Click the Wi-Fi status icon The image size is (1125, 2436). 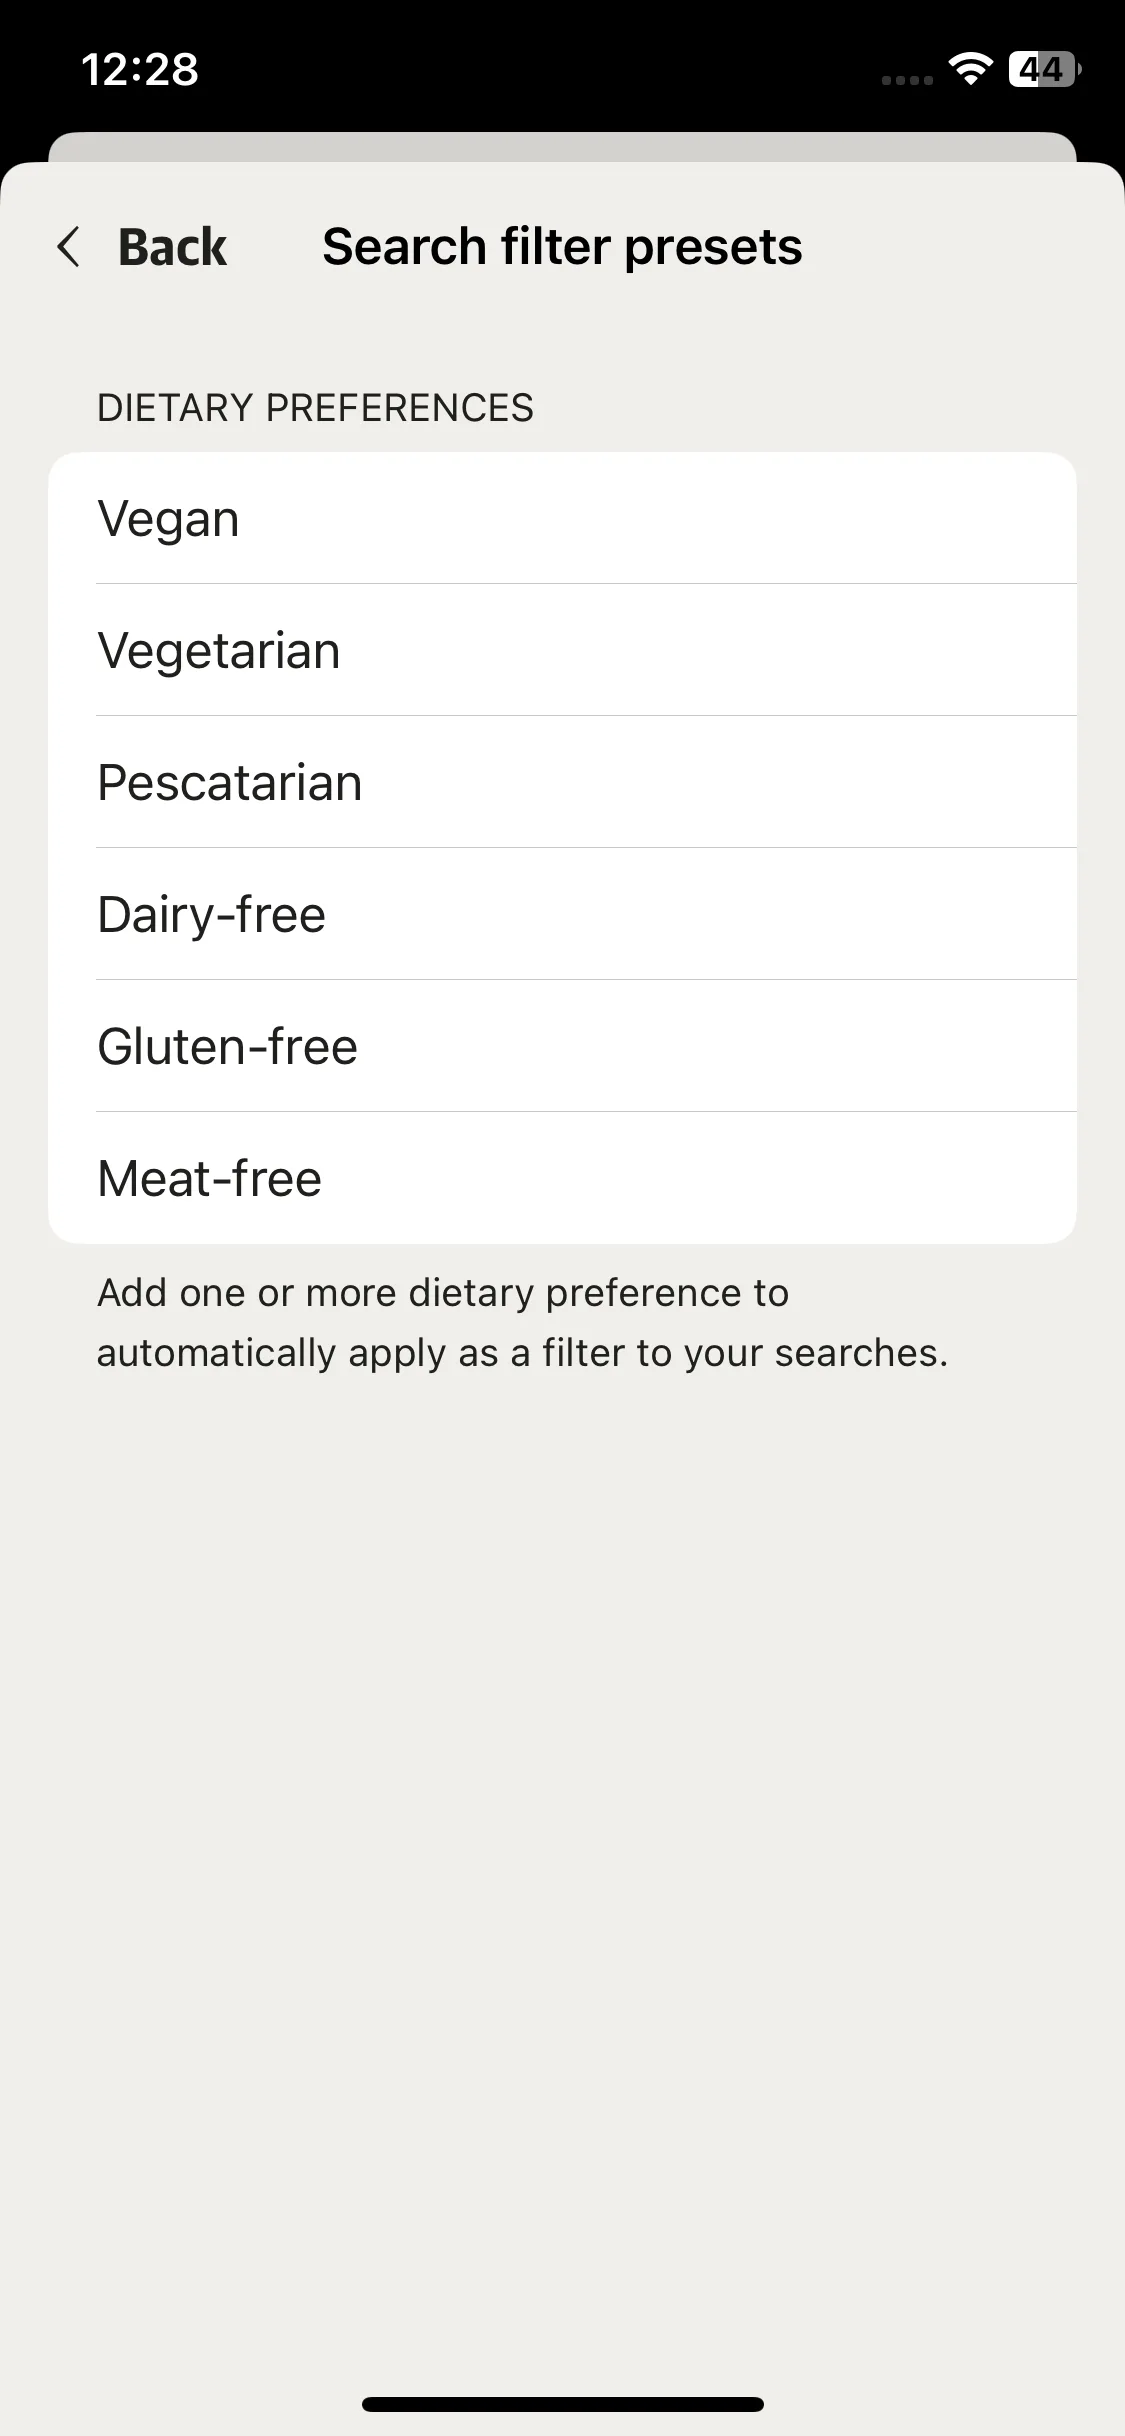(970, 69)
